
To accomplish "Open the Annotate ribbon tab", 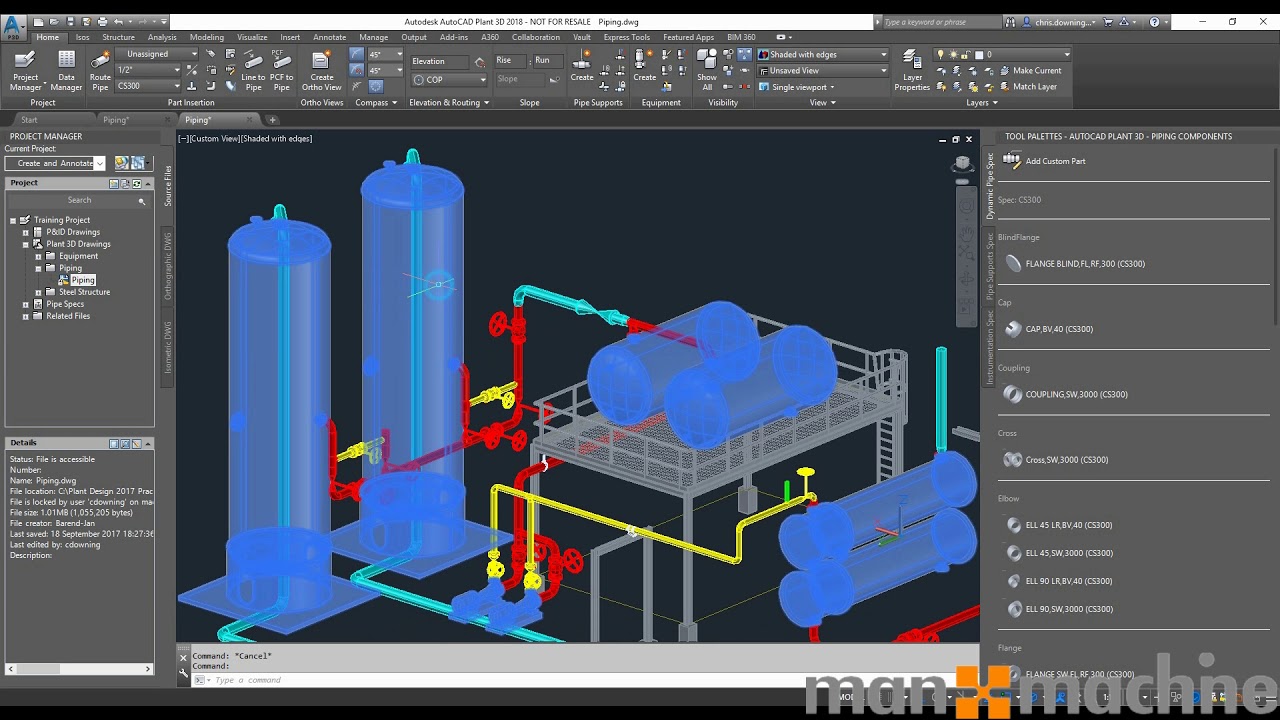I will 330,37.
